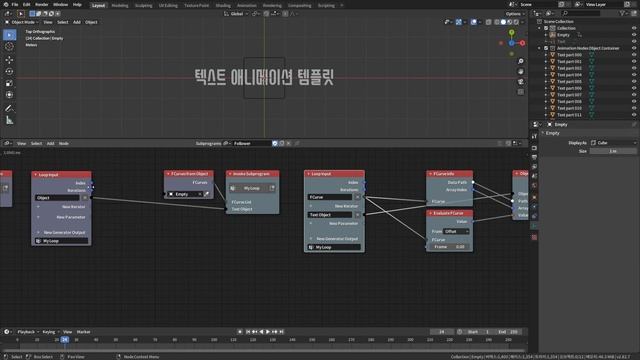
Task: Select the Cursor tool in viewport toolbar
Action: [x=9, y=47]
